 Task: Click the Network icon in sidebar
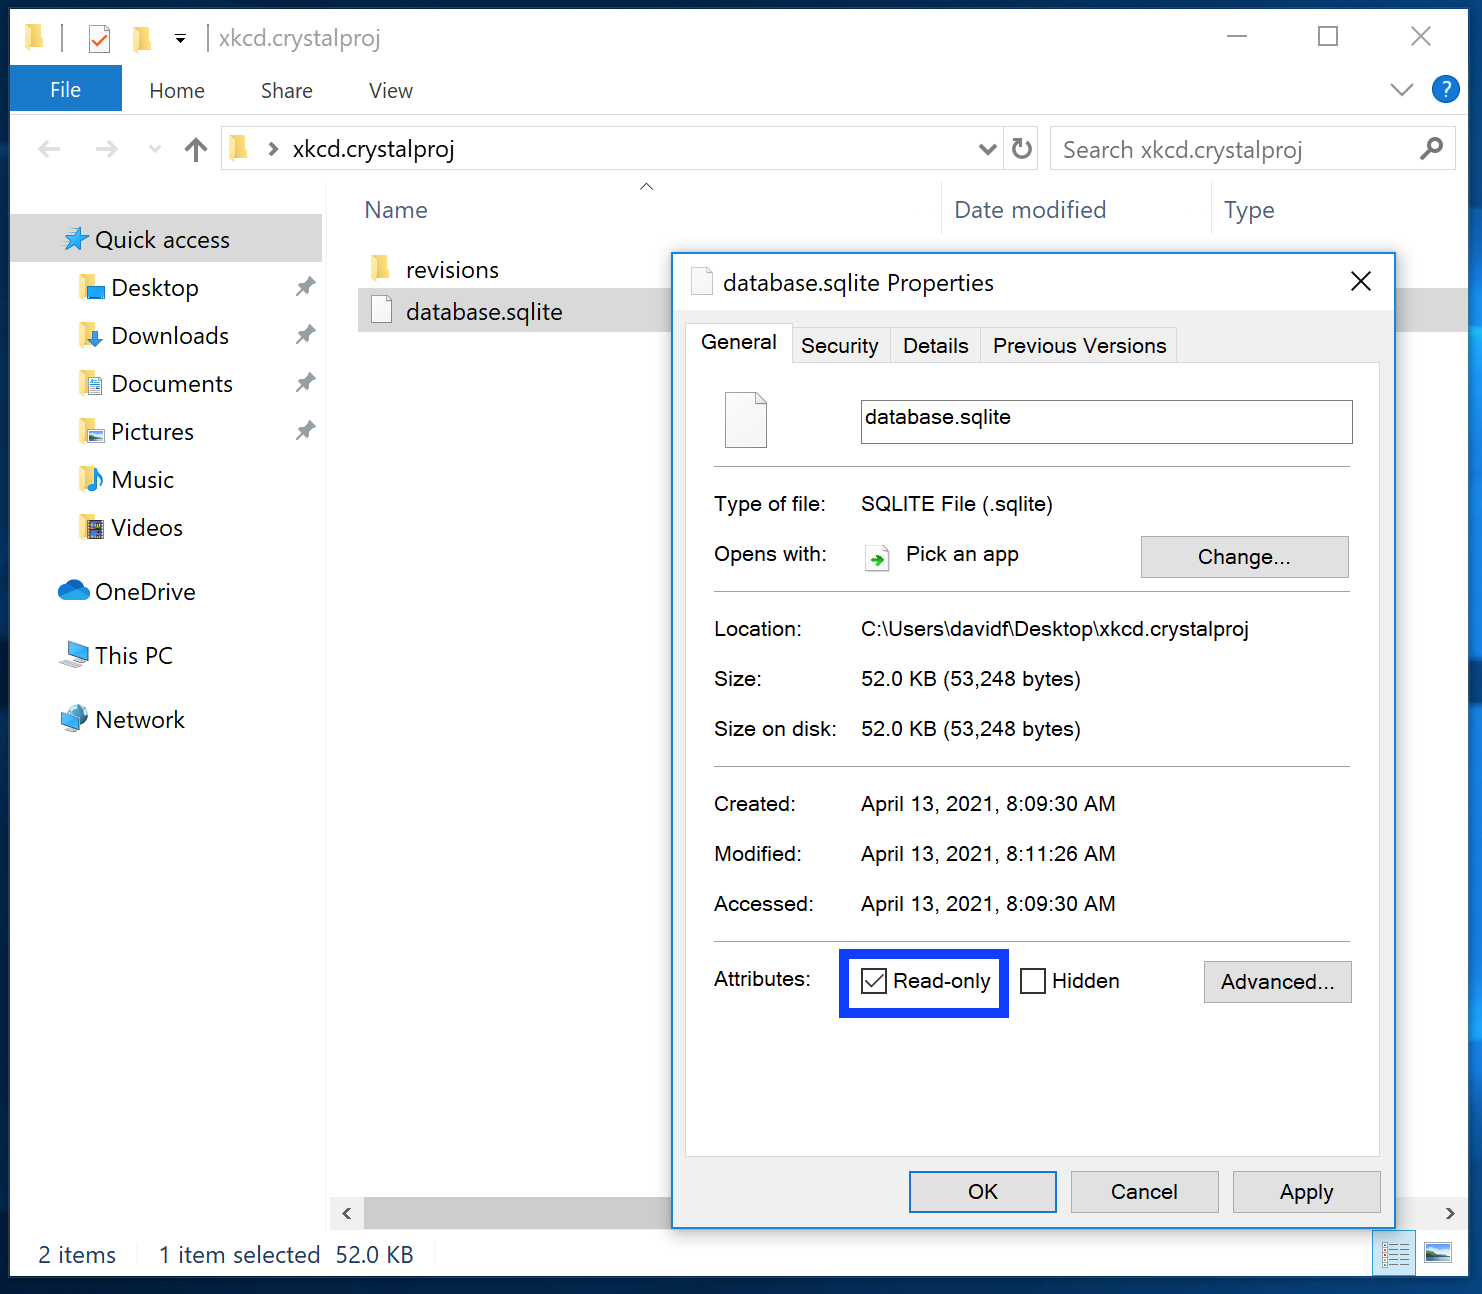pyautogui.click(x=74, y=719)
